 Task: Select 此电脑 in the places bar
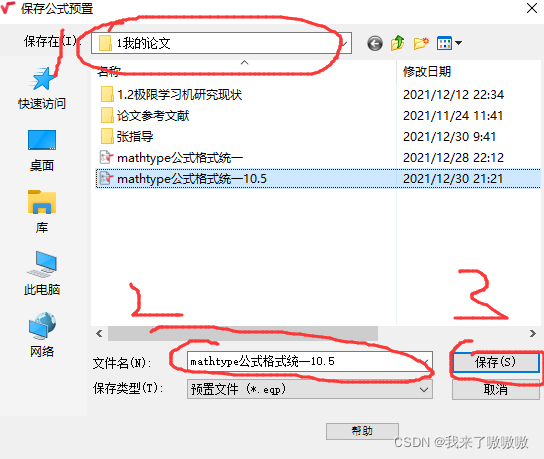click(x=42, y=273)
